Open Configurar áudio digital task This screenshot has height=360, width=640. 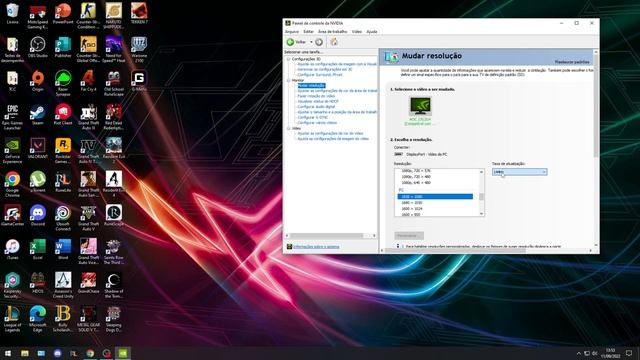[316, 107]
